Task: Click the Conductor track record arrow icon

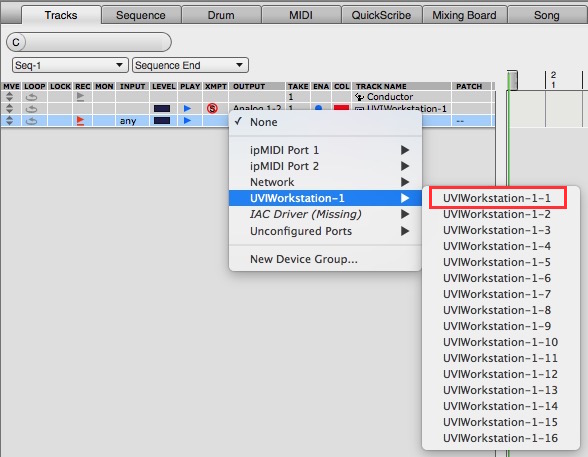Action: [80, 97]
